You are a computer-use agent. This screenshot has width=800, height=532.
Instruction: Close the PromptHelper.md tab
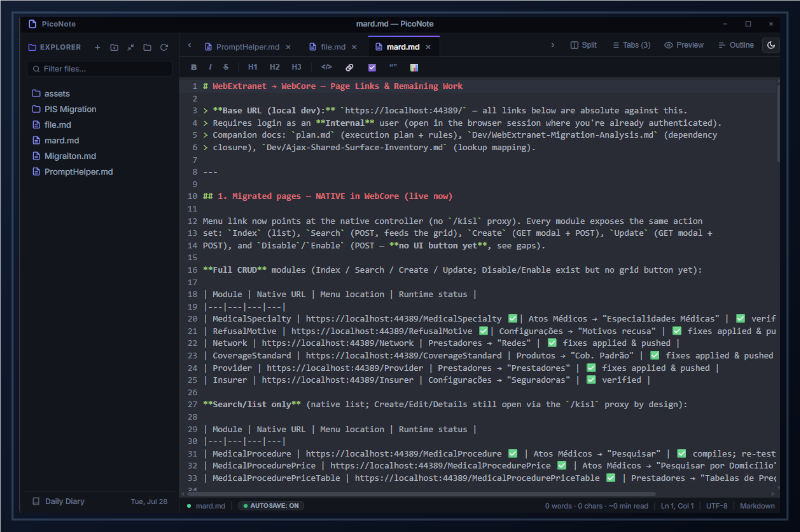288,47
